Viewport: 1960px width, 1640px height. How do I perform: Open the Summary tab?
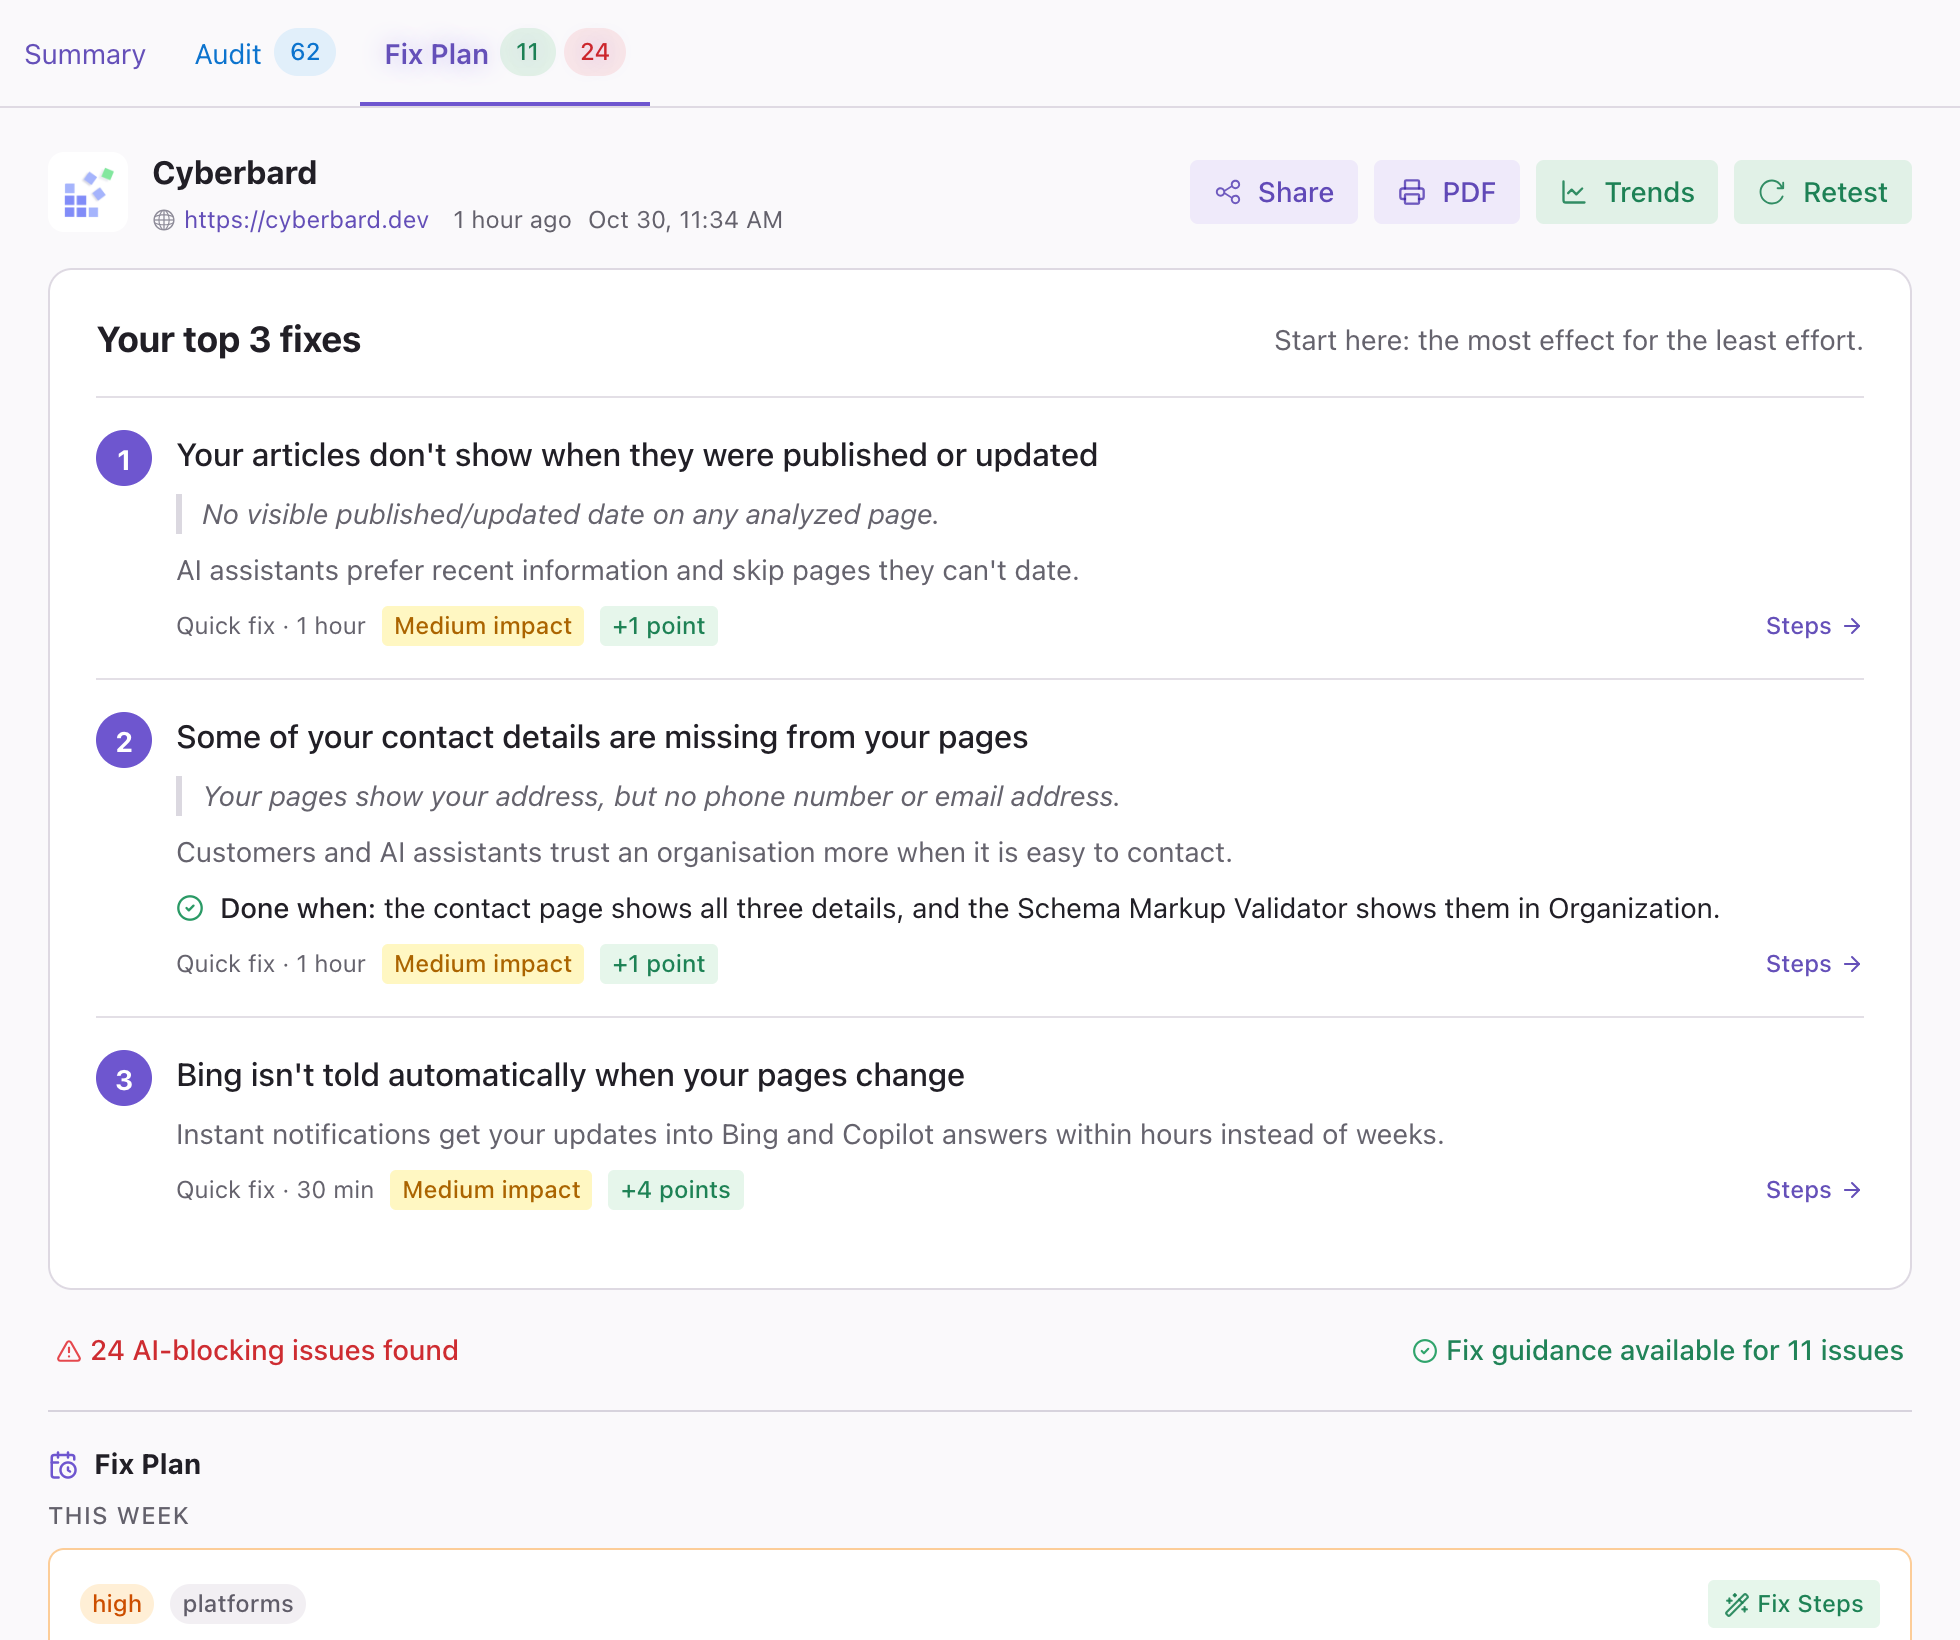tap(85, 54)
